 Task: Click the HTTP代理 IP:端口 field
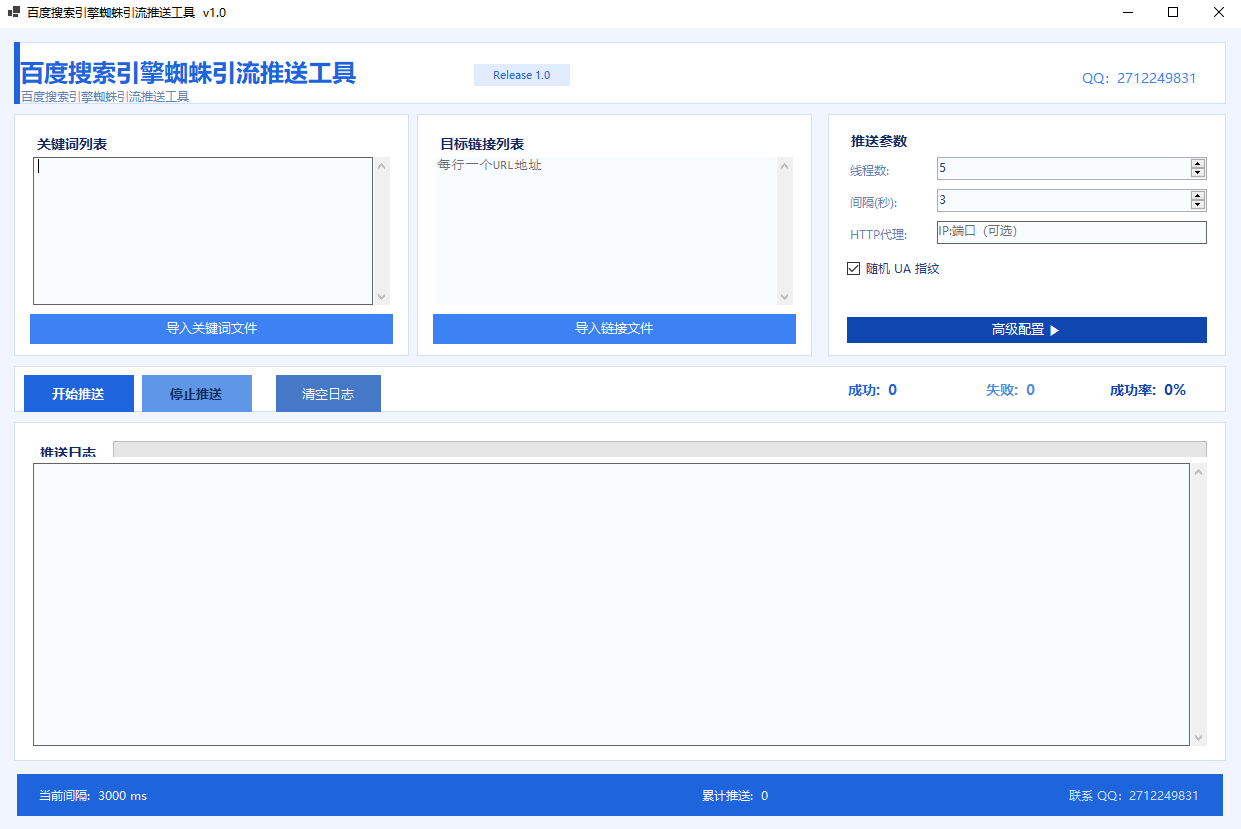[1071, 232]
